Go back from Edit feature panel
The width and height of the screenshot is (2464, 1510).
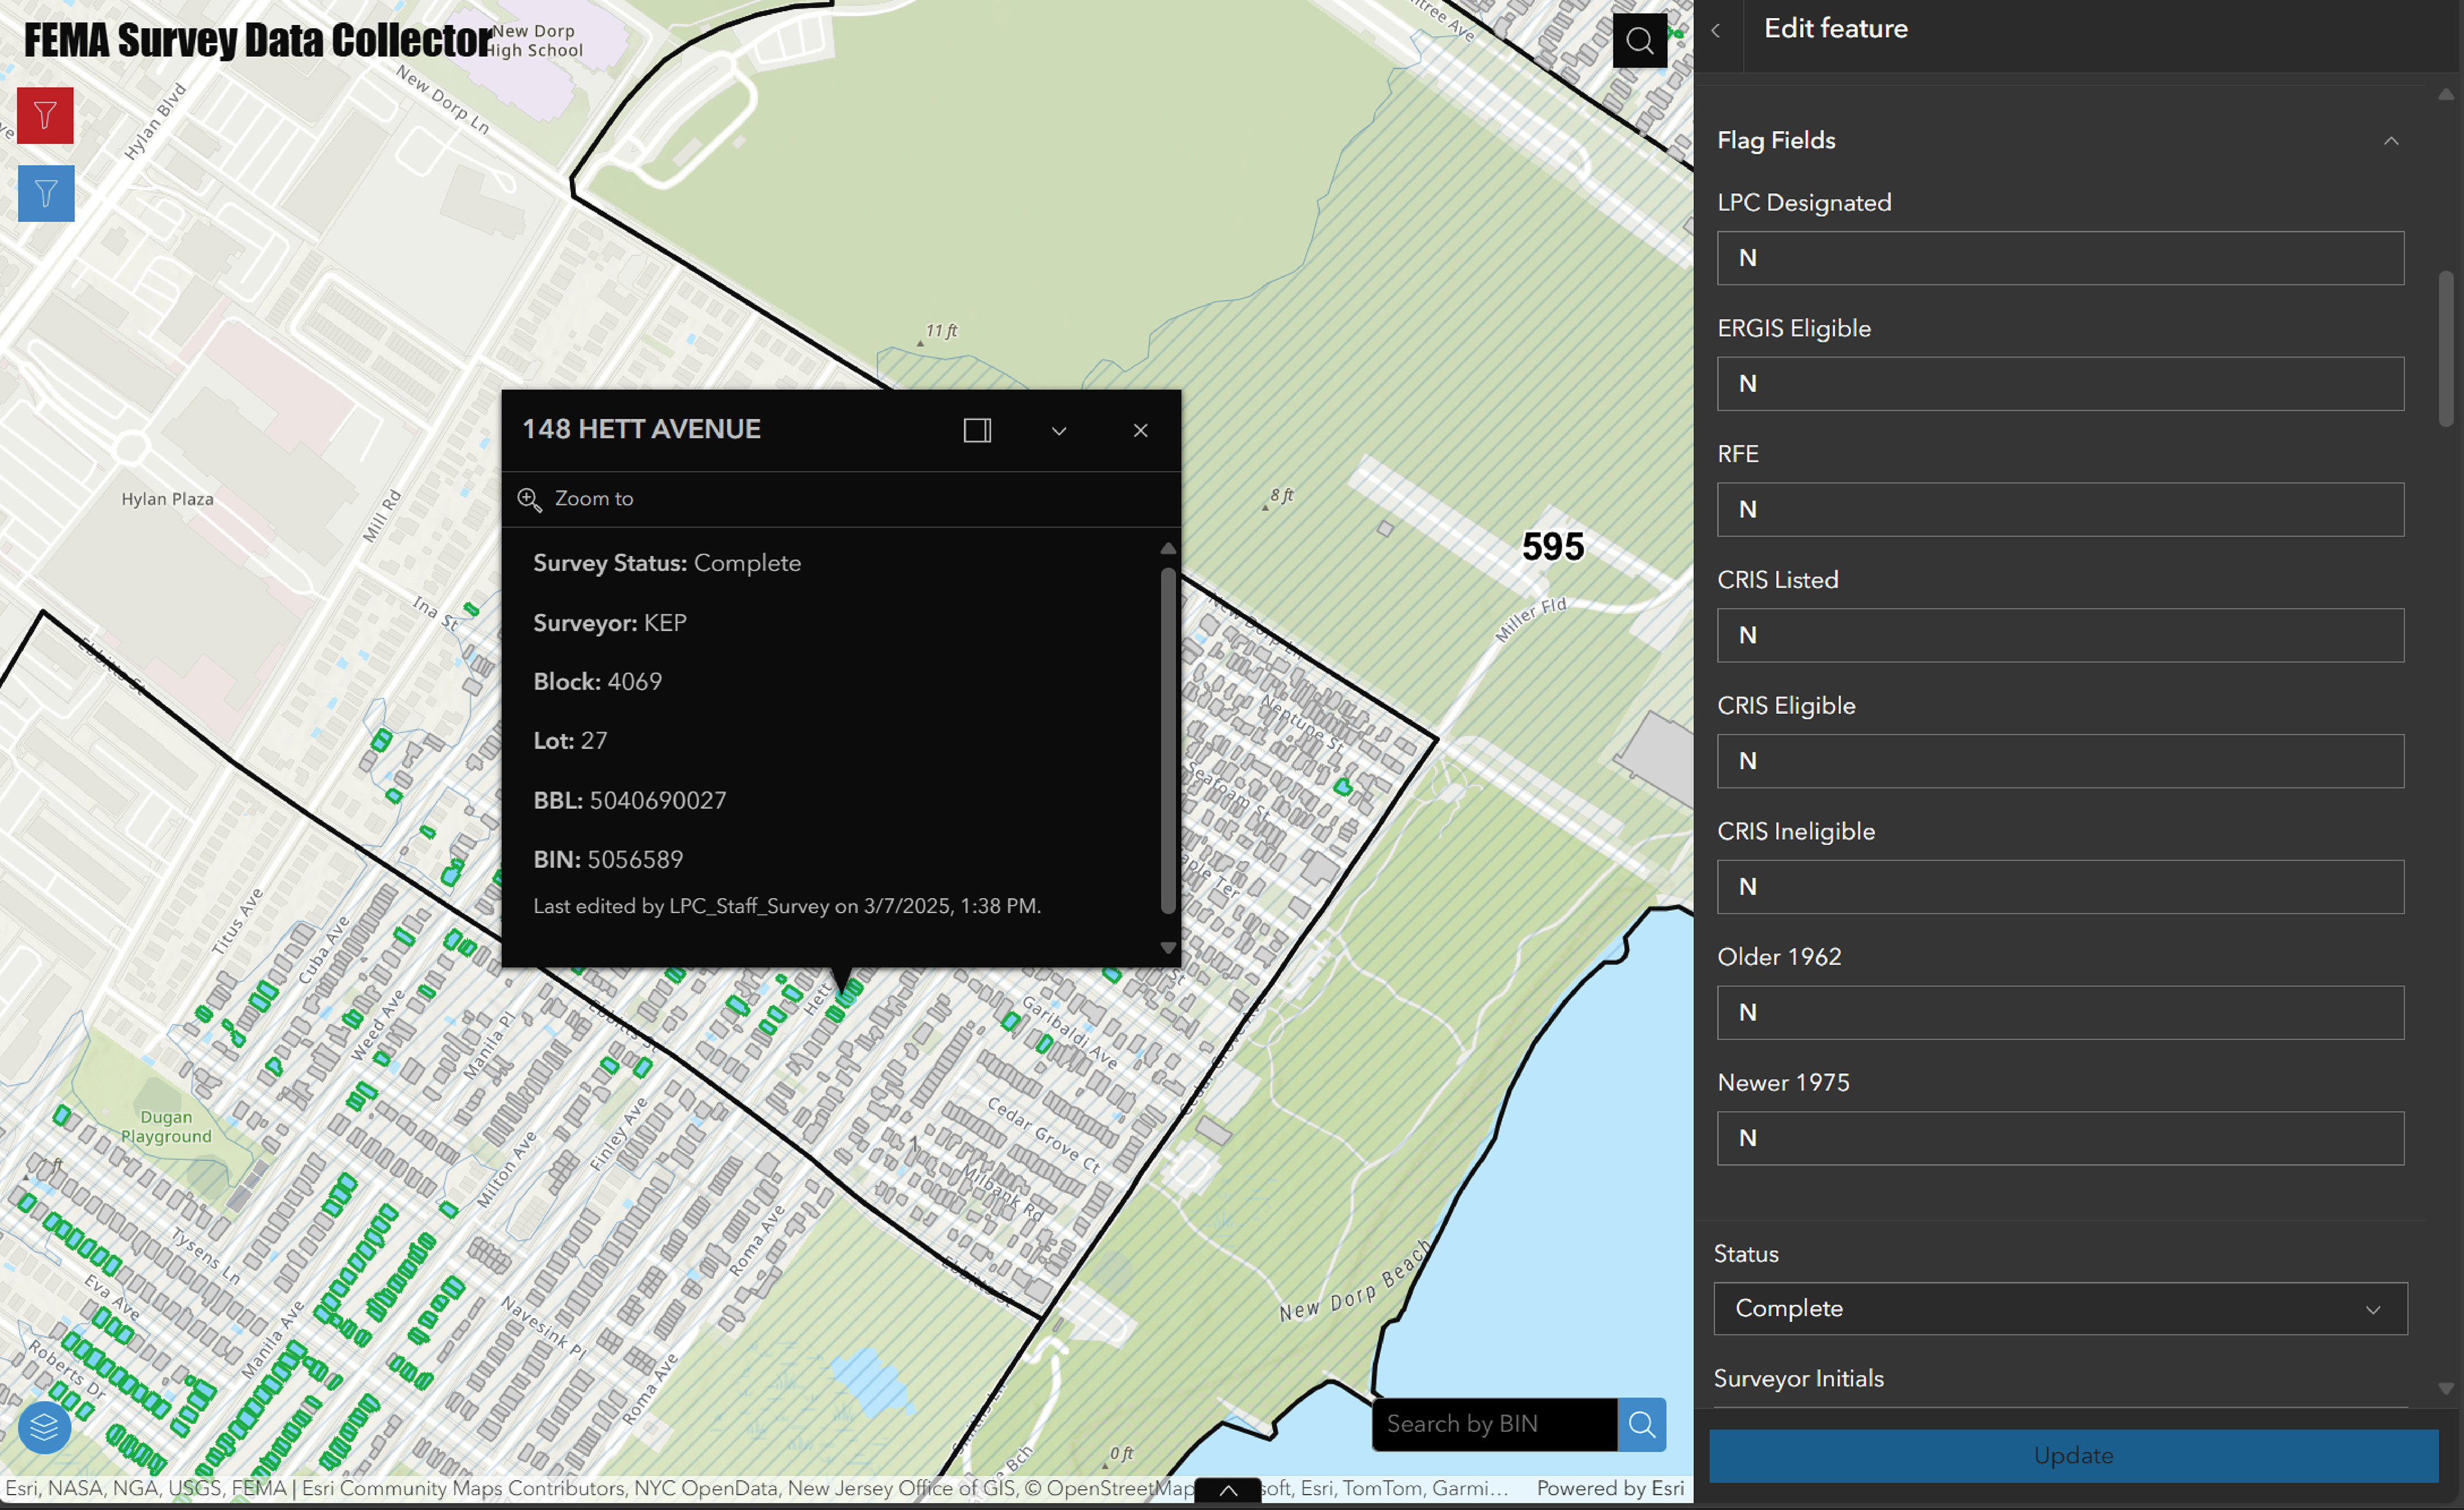(x=1716, y=31)
